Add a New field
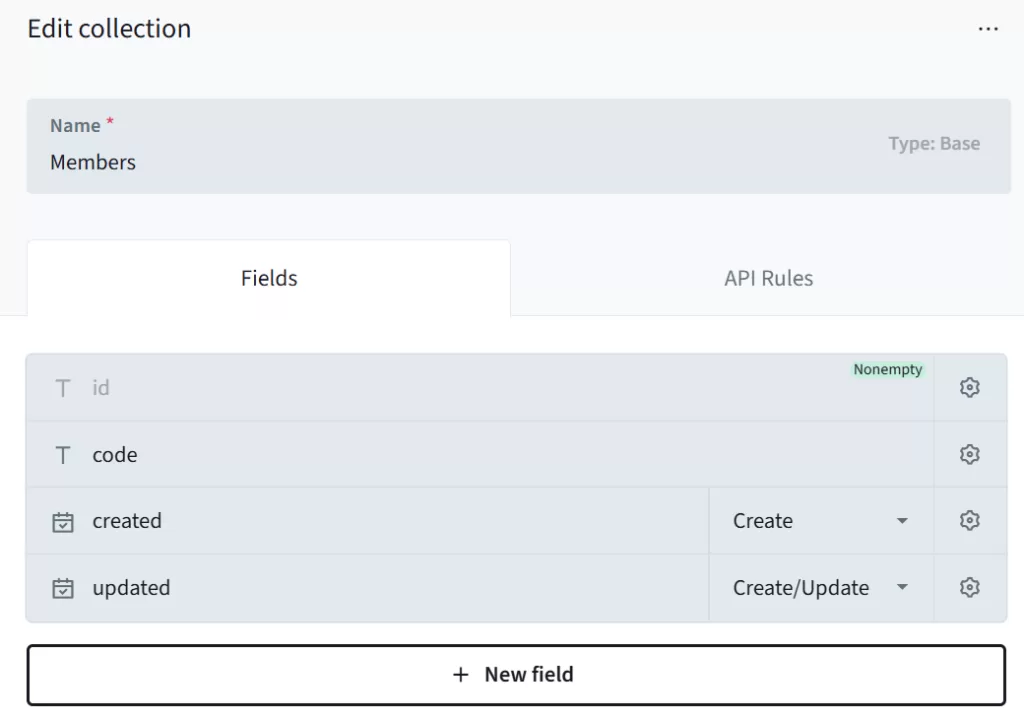Image resolution: width=1024 pixels, height=719 pixels. tap(515, 675)
